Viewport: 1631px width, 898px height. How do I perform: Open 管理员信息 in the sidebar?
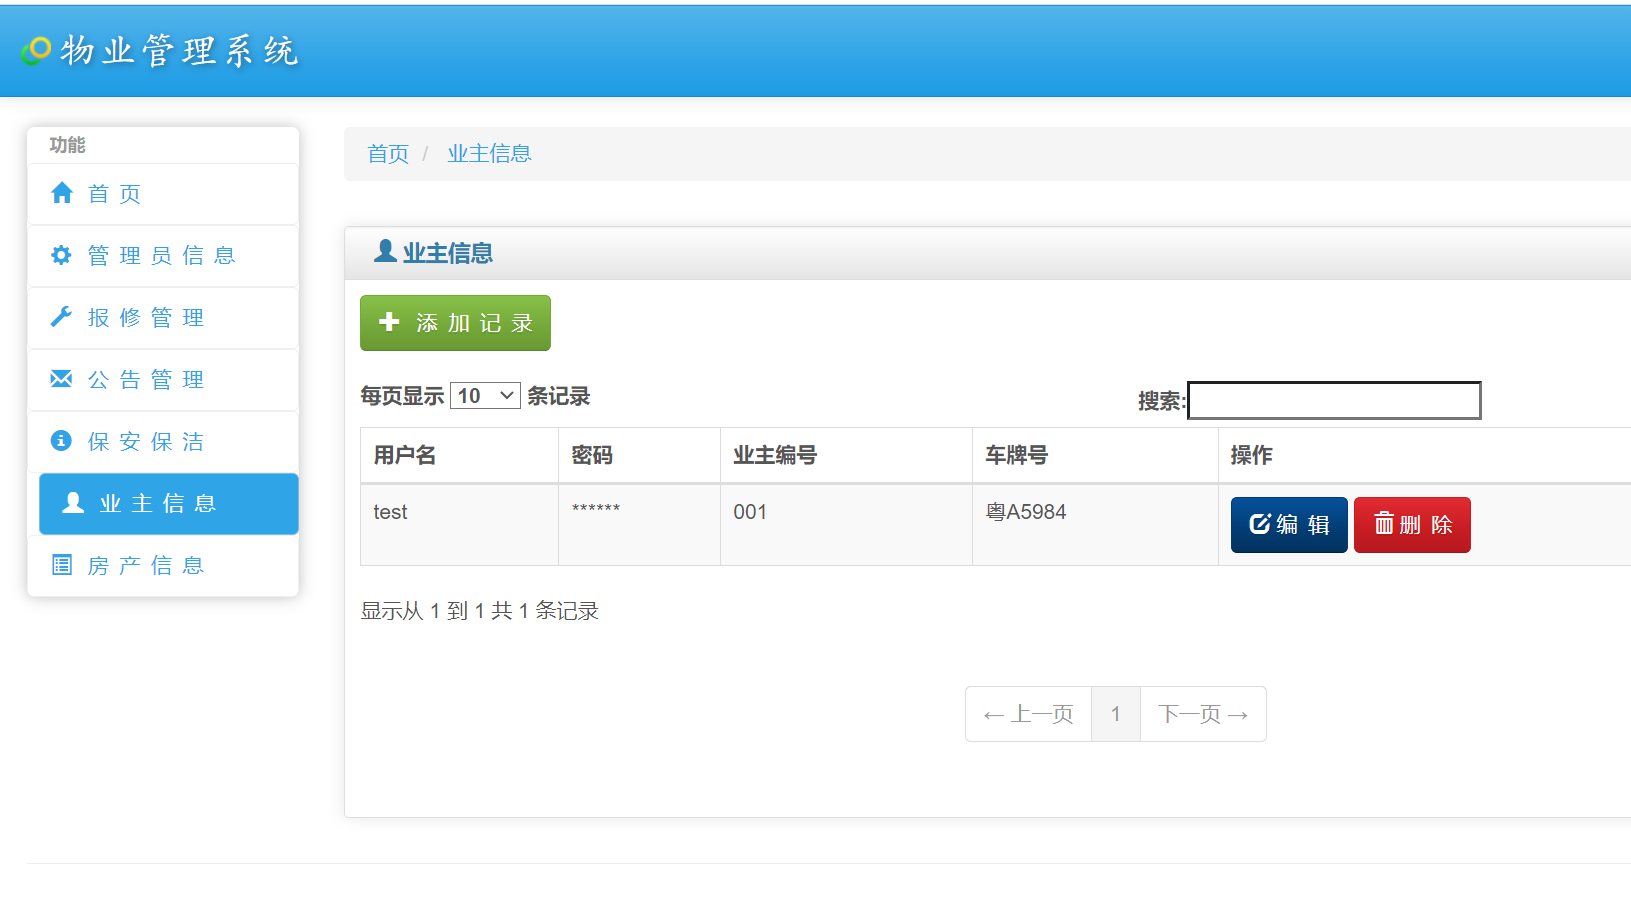click(x=163, y=256)
